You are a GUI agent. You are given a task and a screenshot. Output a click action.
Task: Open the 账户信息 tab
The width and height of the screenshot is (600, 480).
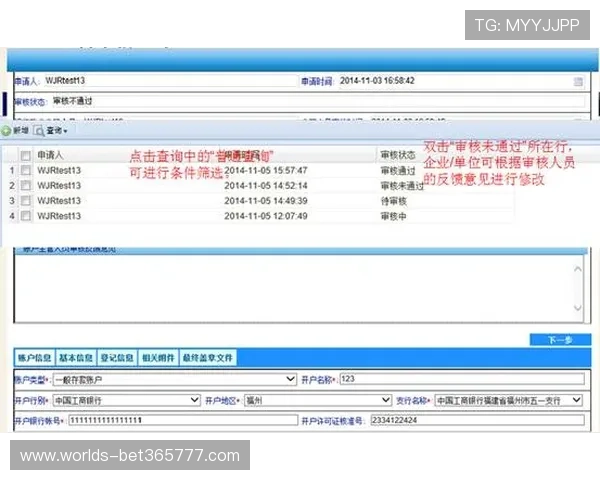coord(34,358)
